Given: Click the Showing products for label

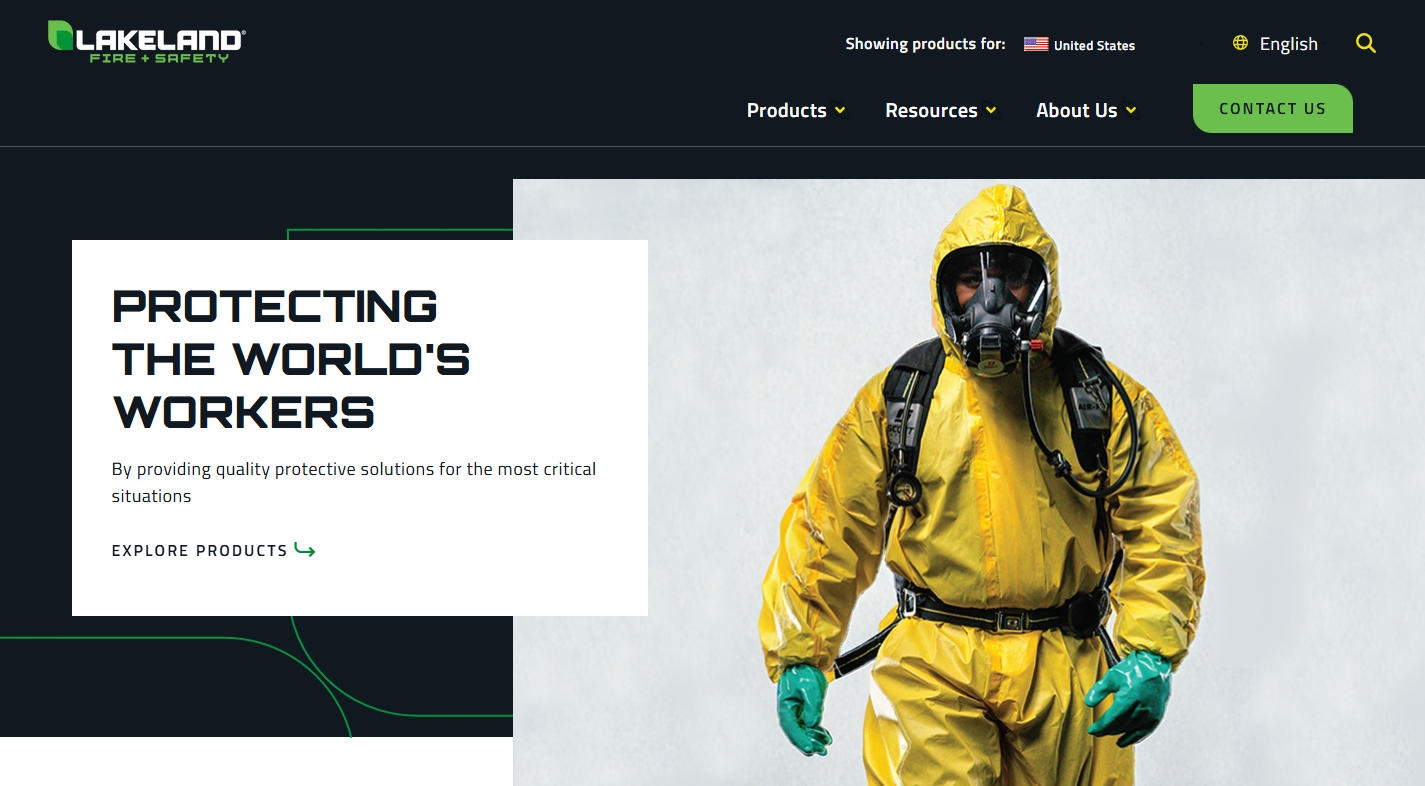Looking at the screenshot, I should point(925,43).
